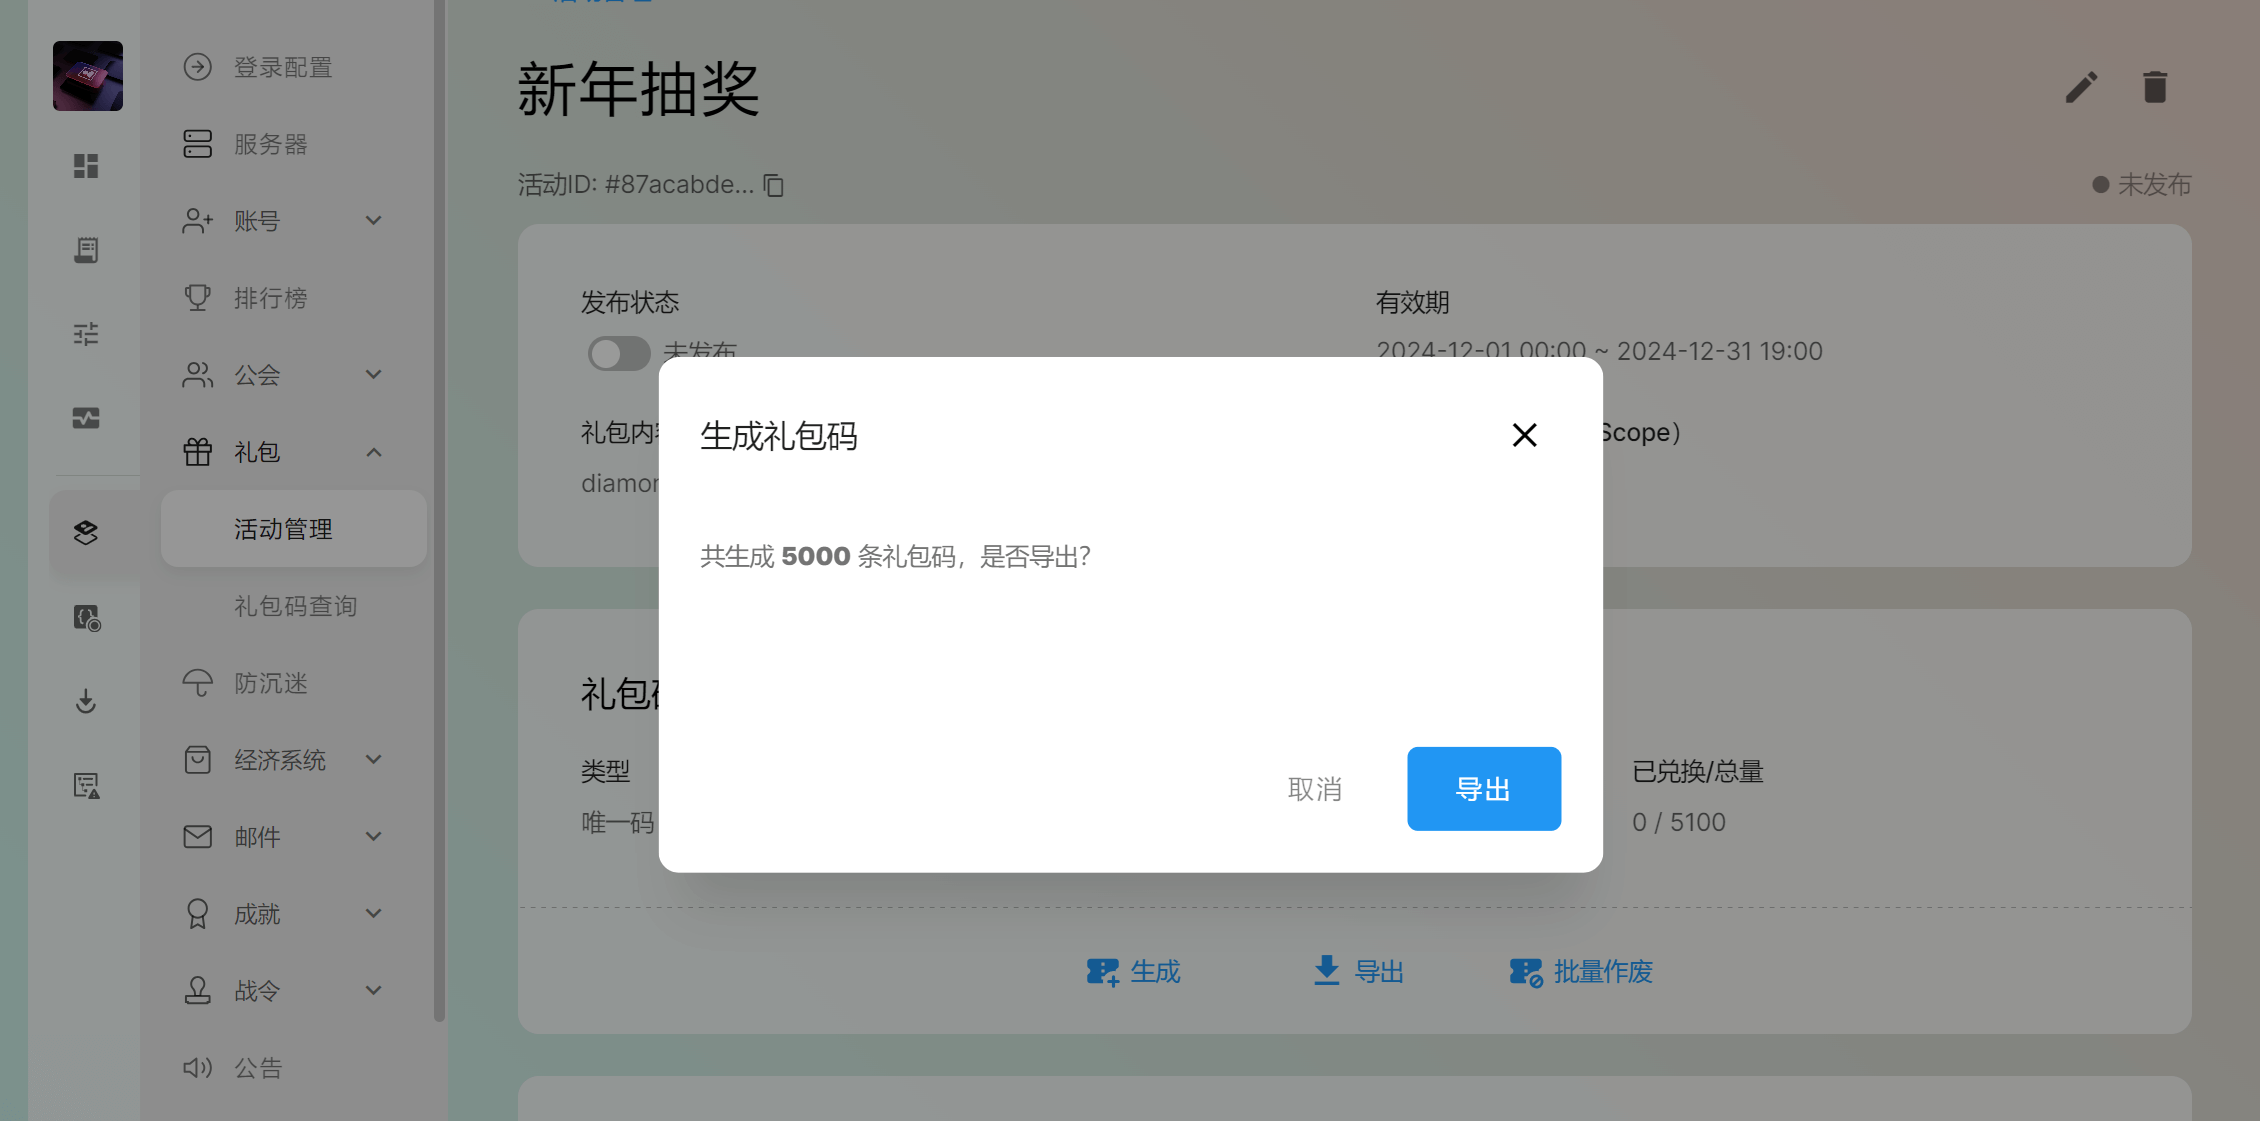The image size is (2260, 1121).
Task: Click the sliders tuning icon in the left rail
Action: click(x=86, y=334)
